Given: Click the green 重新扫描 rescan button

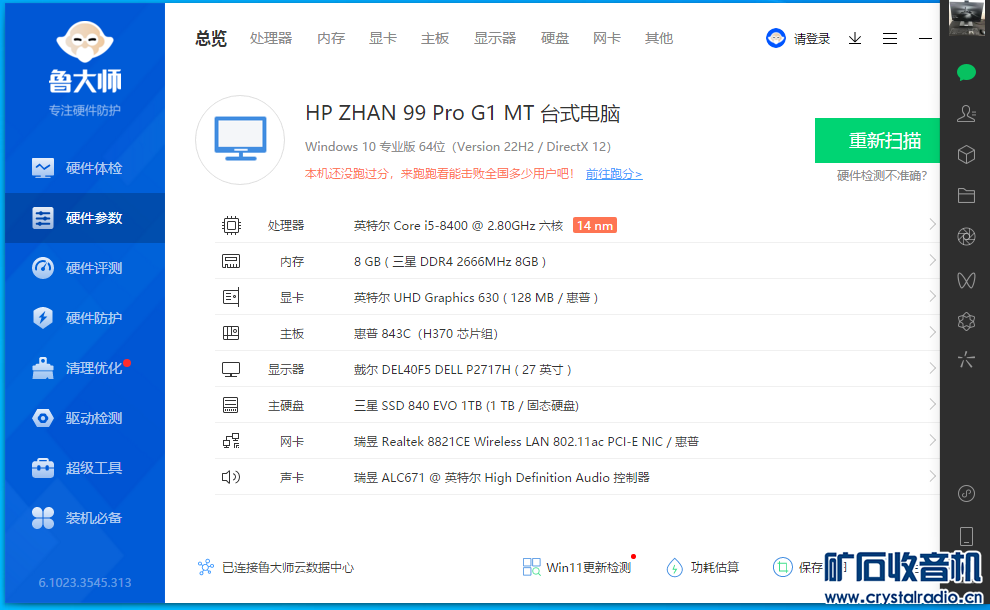Looking at the screenshot, I should point(878,140).
